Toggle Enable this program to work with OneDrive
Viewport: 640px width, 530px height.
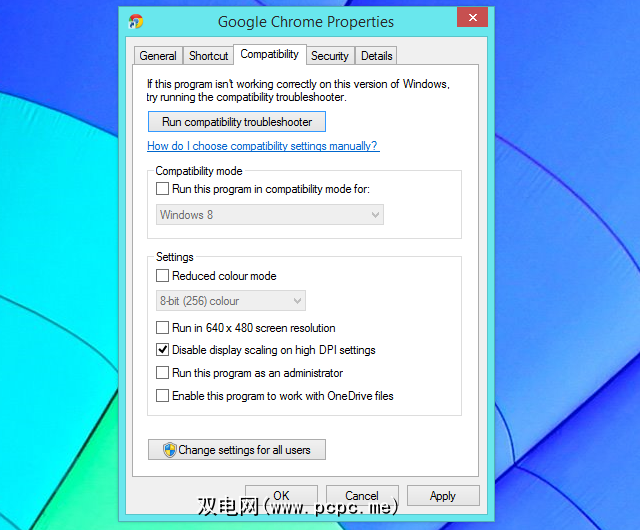162,395
